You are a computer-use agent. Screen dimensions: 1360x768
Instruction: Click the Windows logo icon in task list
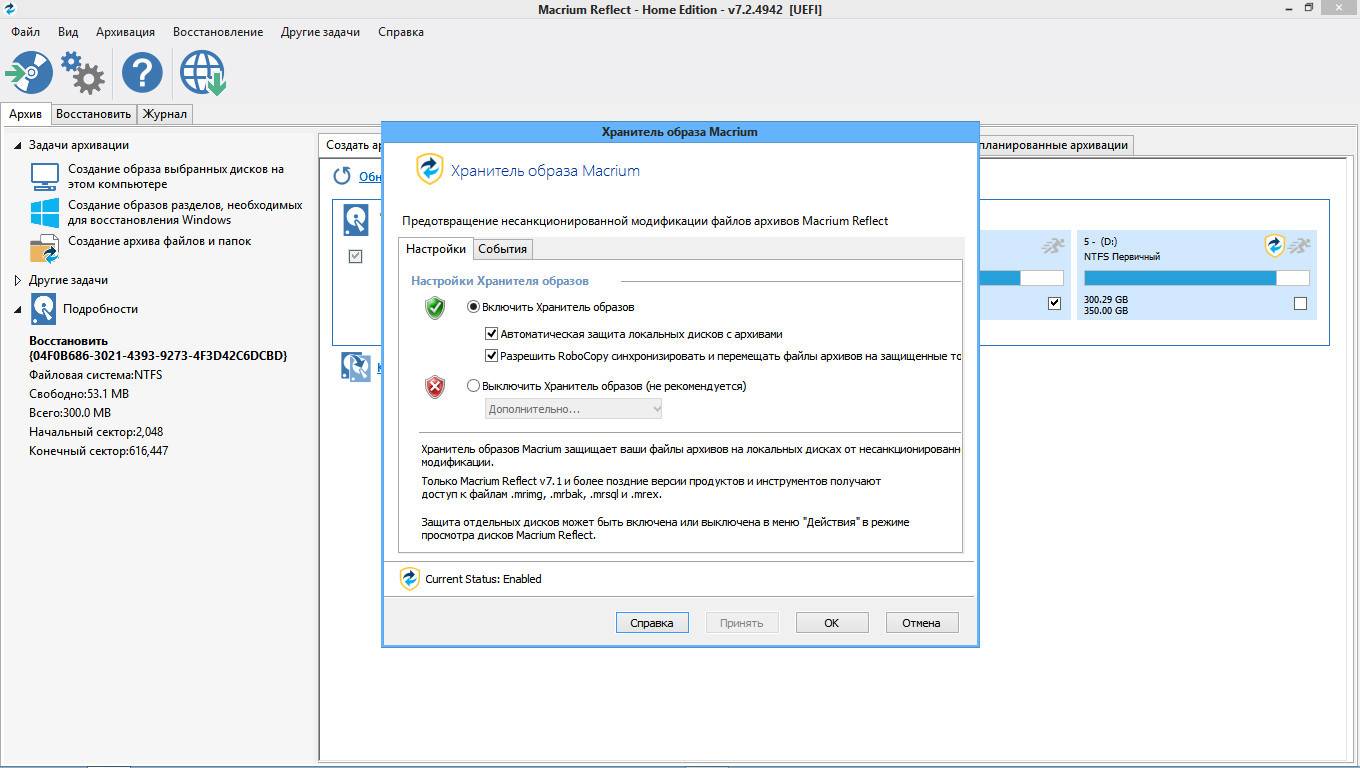pyautogui.click(x=45, y=212)
